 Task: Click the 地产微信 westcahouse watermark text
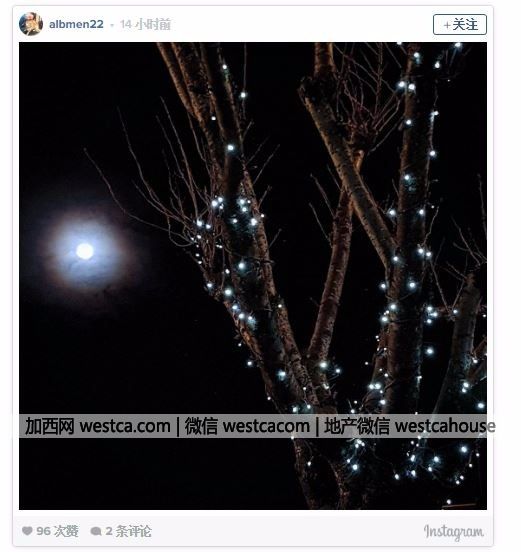[409, 426]
